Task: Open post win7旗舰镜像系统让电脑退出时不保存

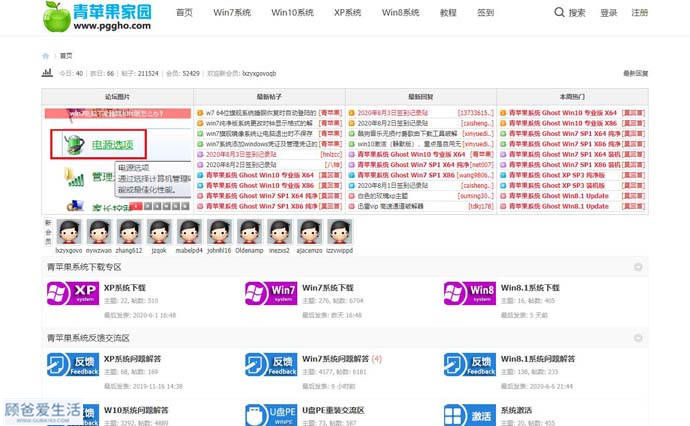Action: click(x=259, y=134)
